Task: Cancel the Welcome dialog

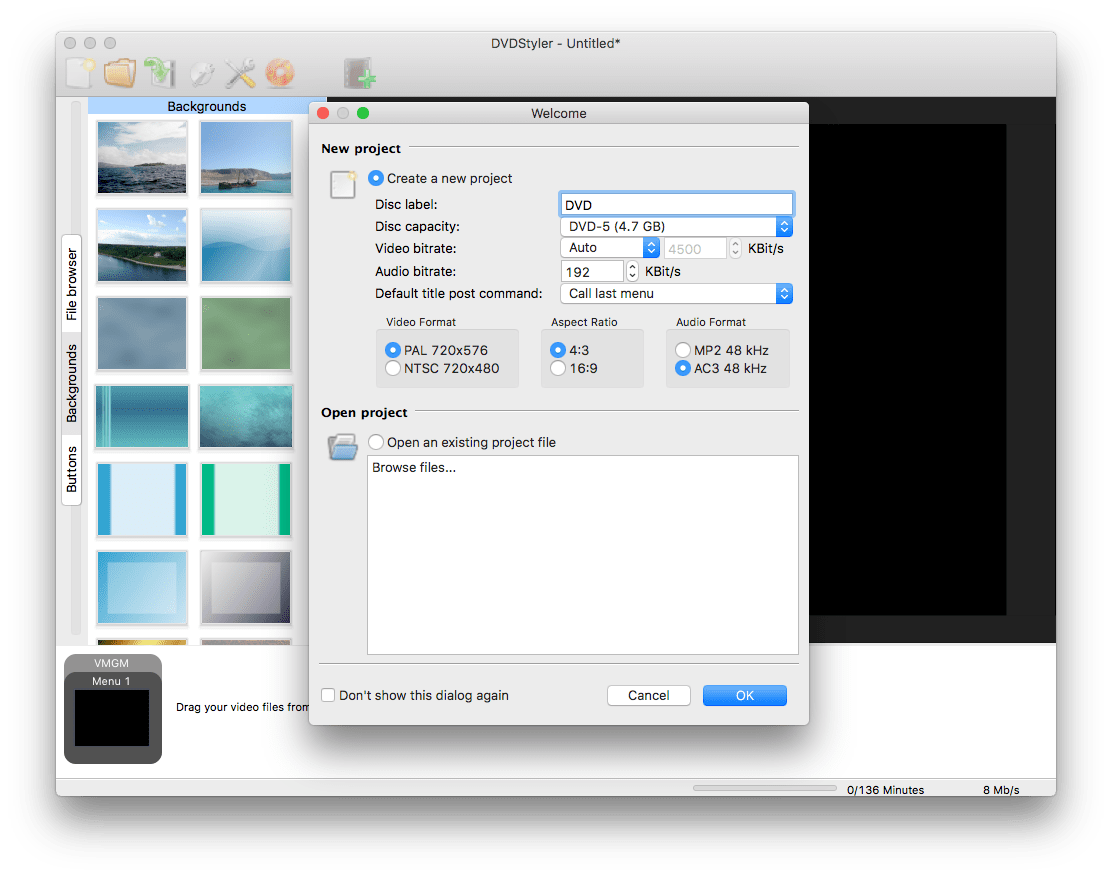Action: coord(648,695)
